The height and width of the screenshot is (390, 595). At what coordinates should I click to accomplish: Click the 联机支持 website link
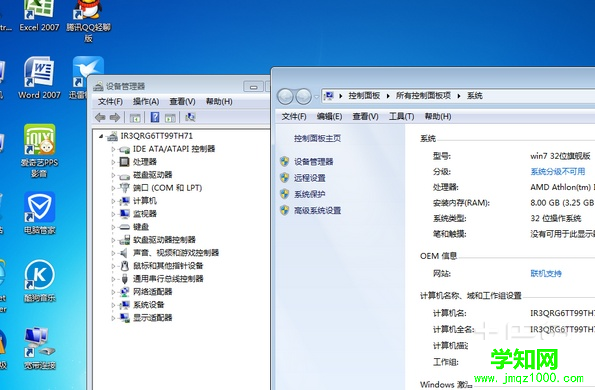tap(546, 273)
